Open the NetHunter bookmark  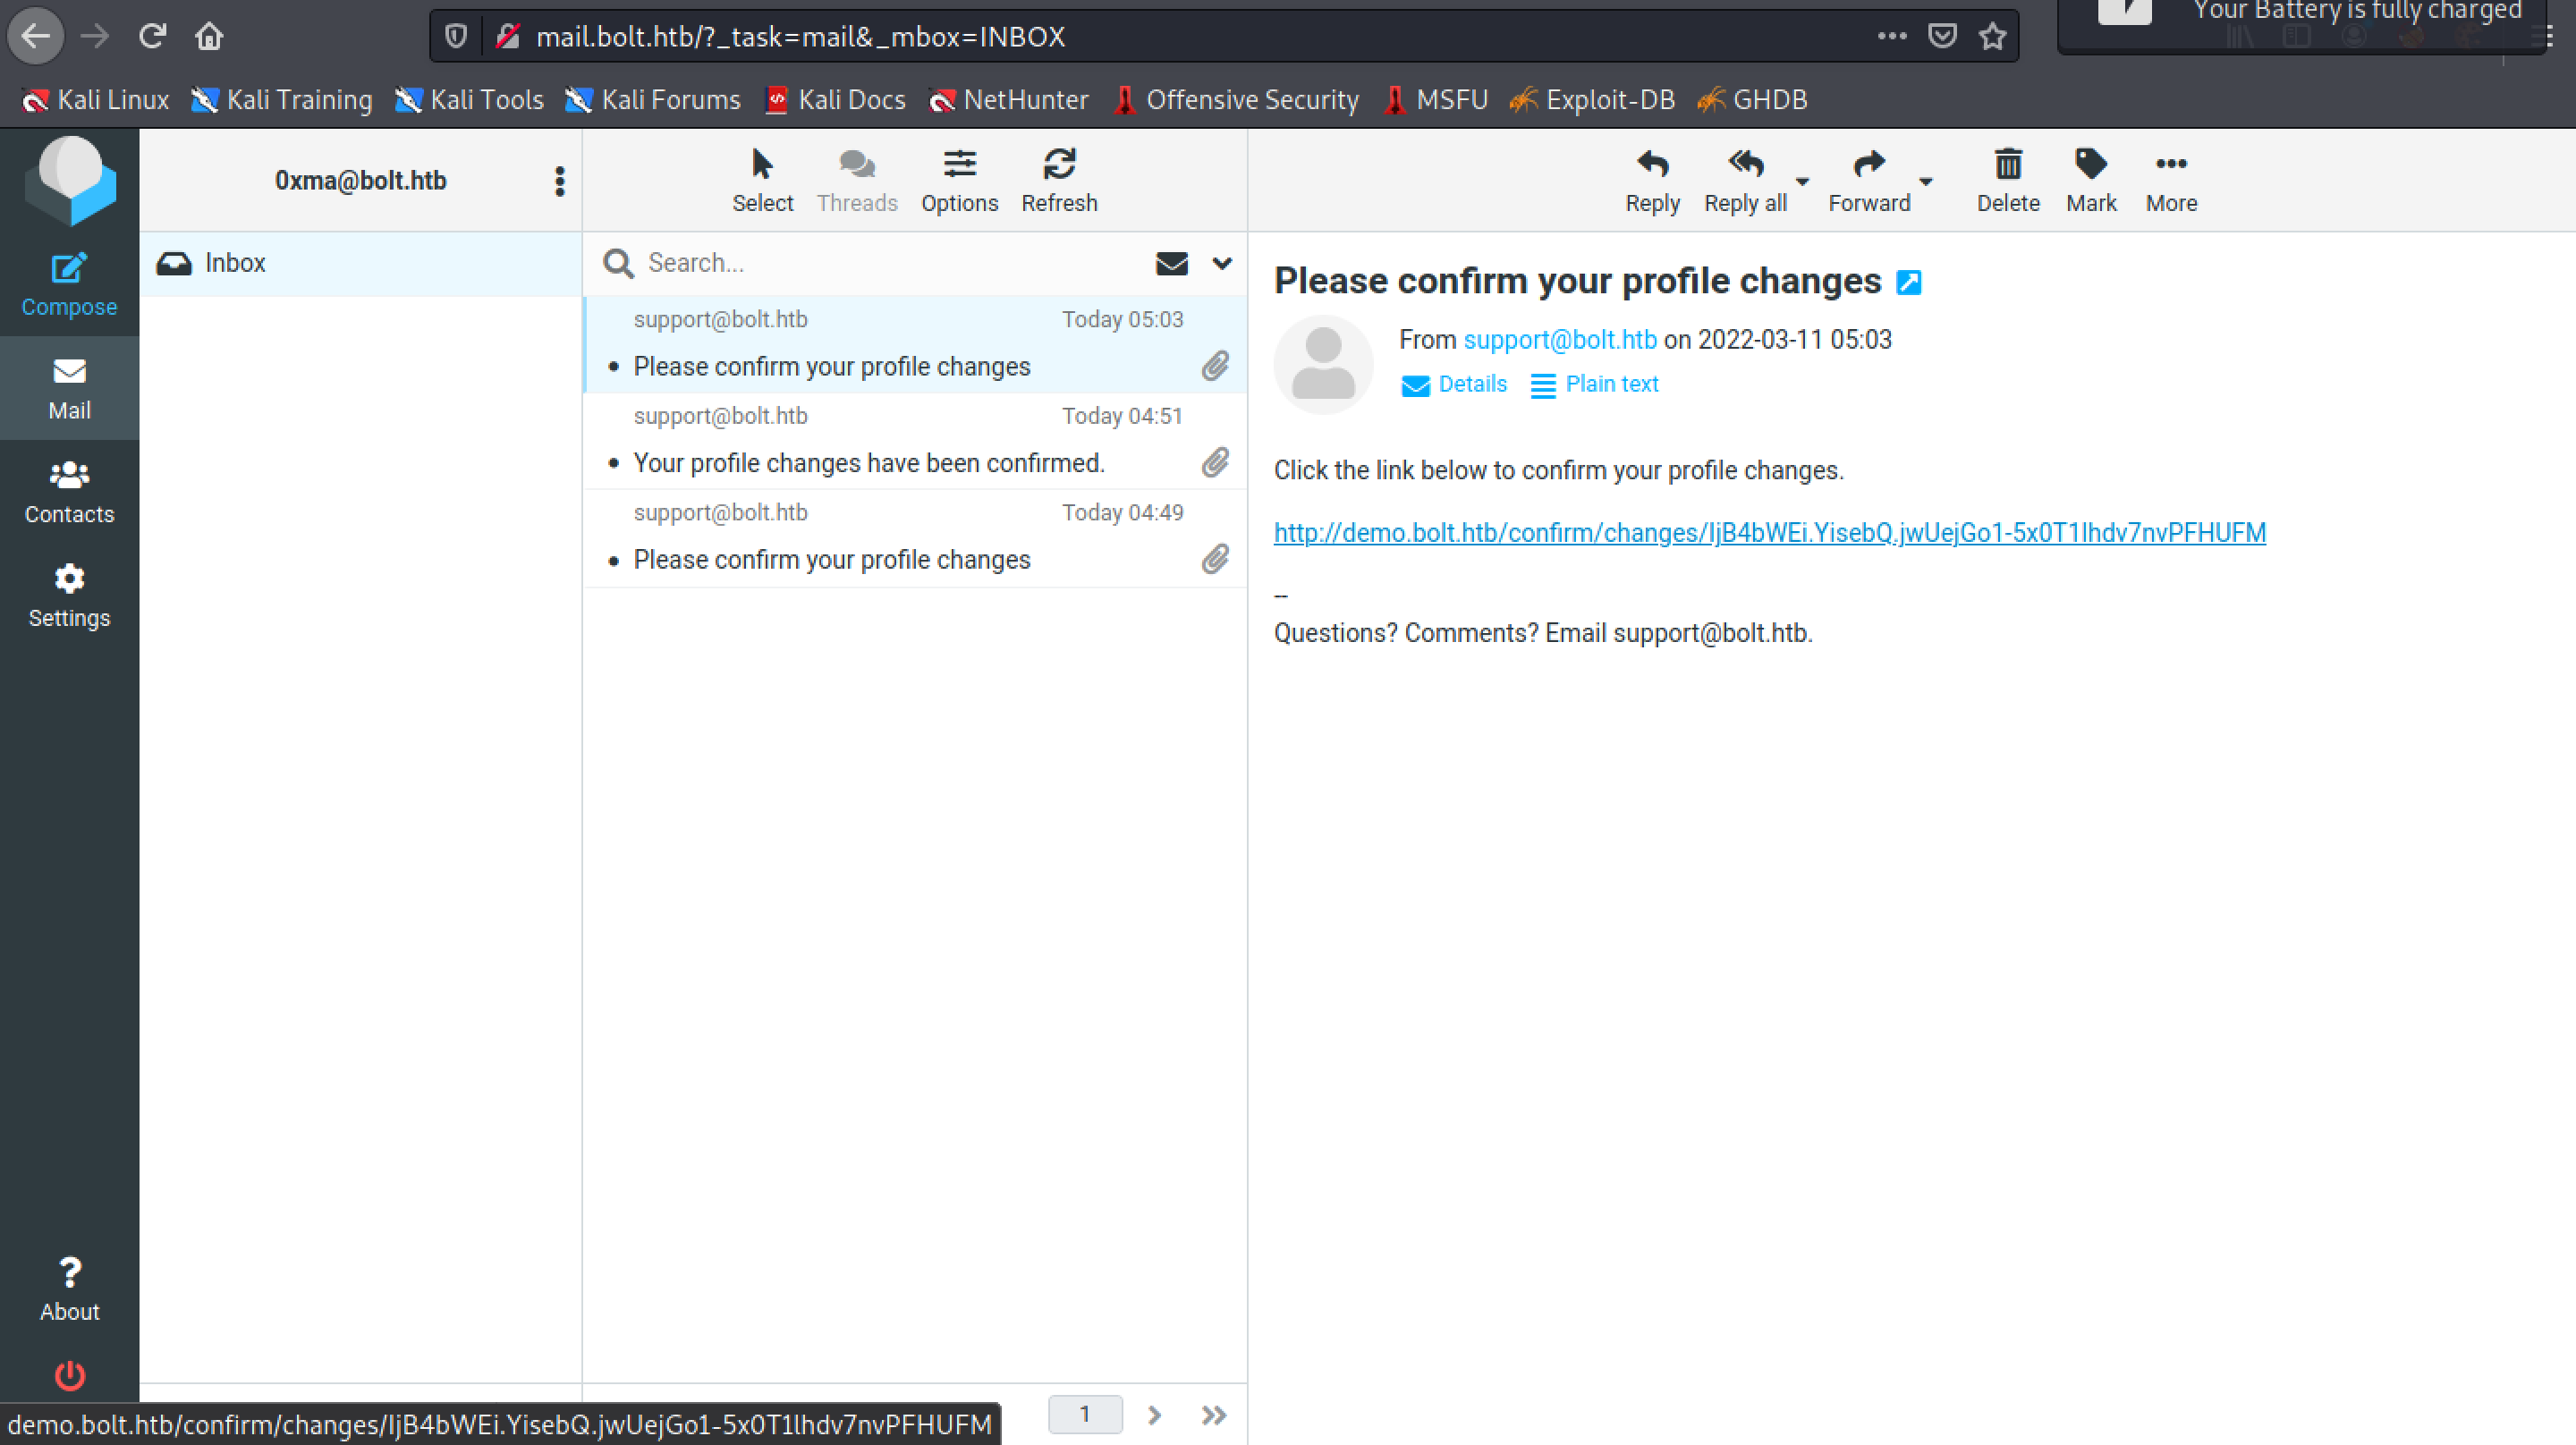tap(1008, 100)
